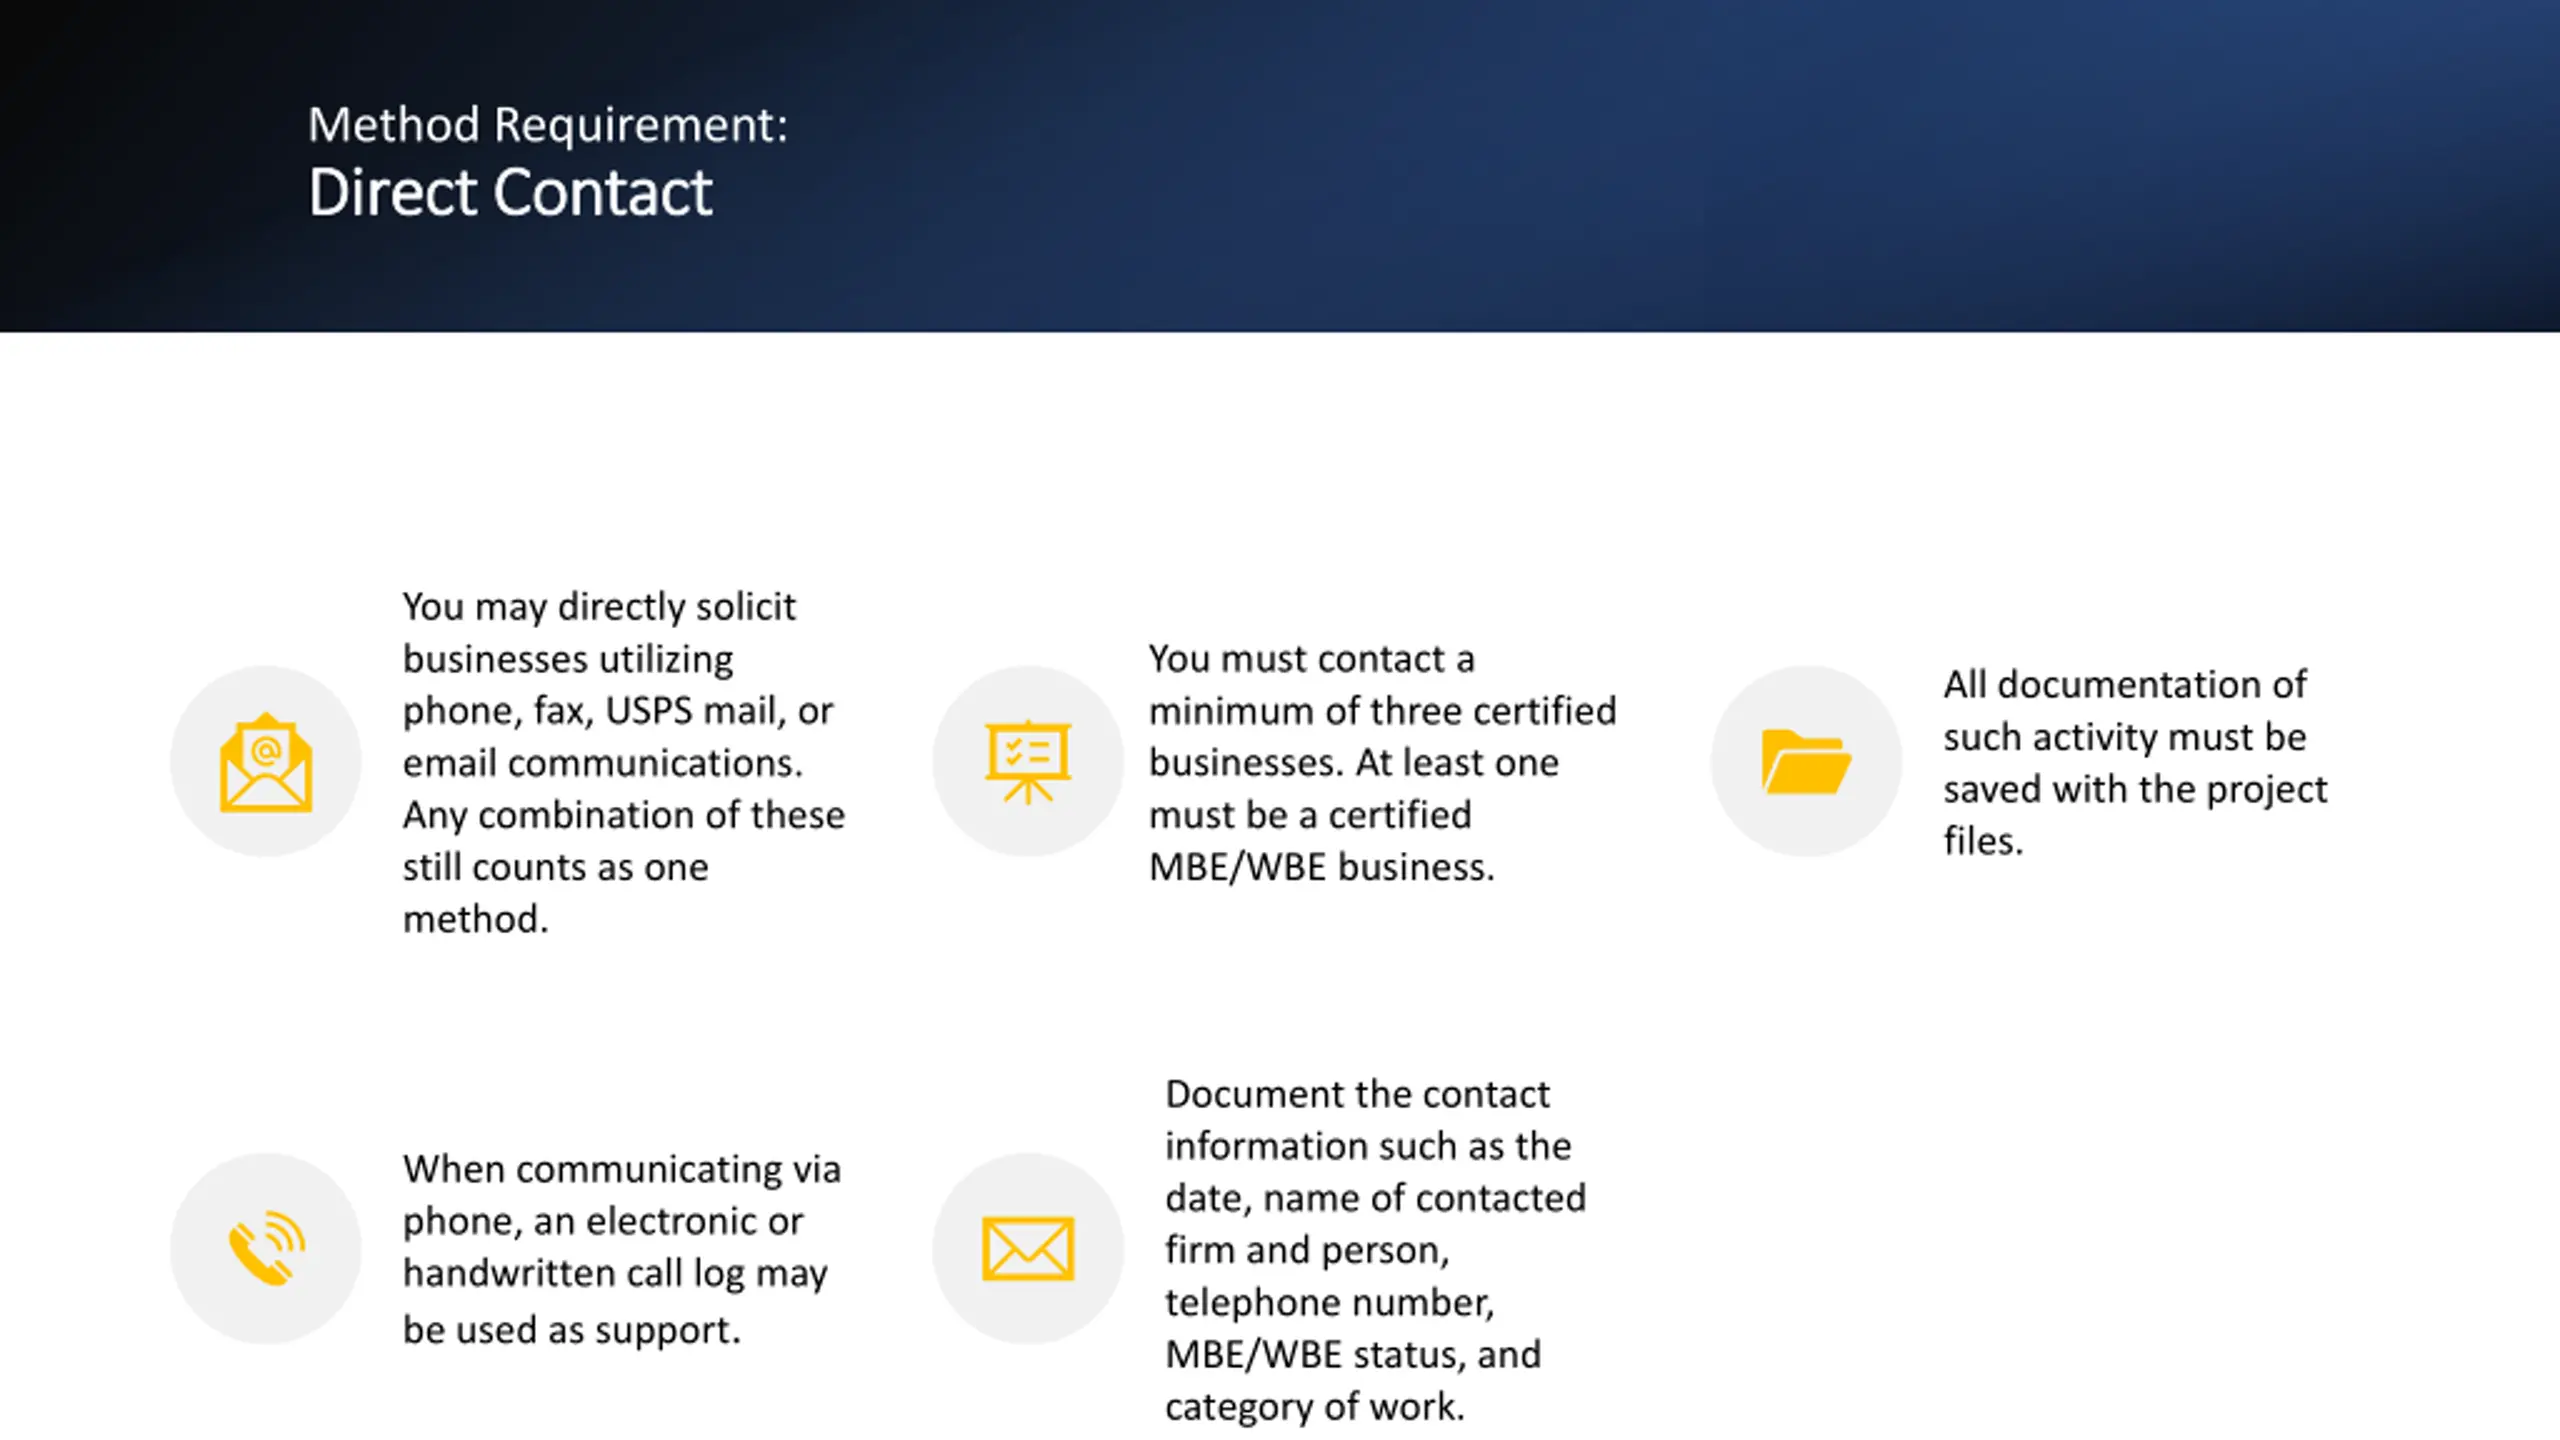Screen dimensions: 2560x1440
Task: Click the 'telephone number,' text line
Action: tap(1329, 1302)
